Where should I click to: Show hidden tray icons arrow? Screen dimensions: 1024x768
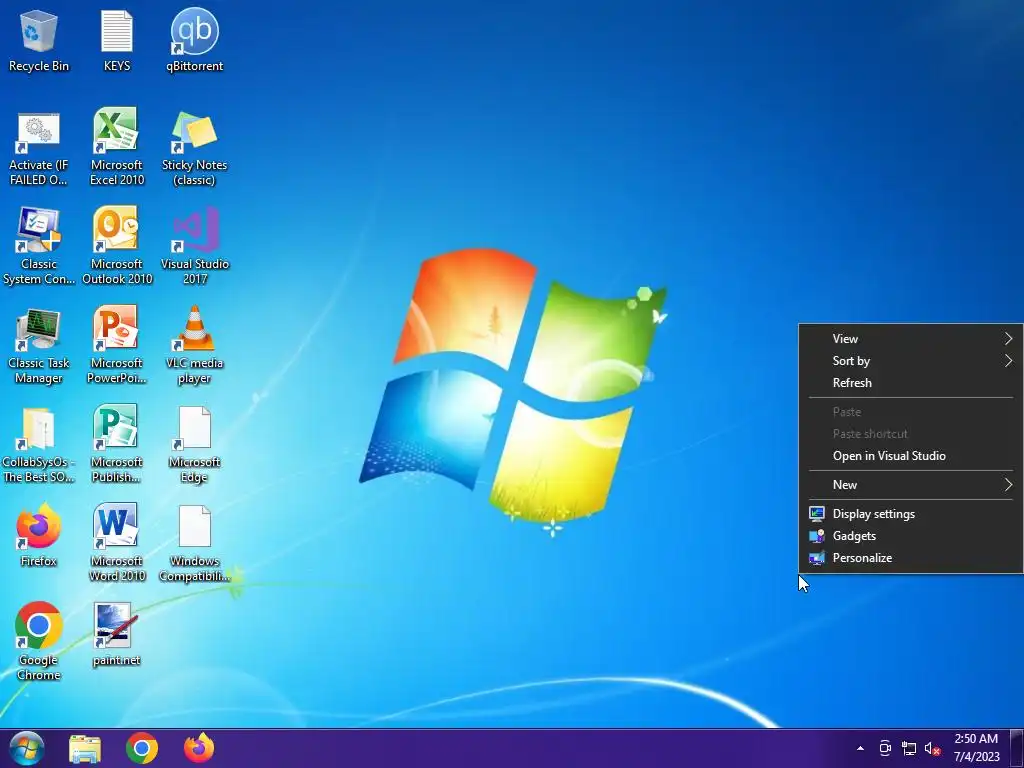860,748
